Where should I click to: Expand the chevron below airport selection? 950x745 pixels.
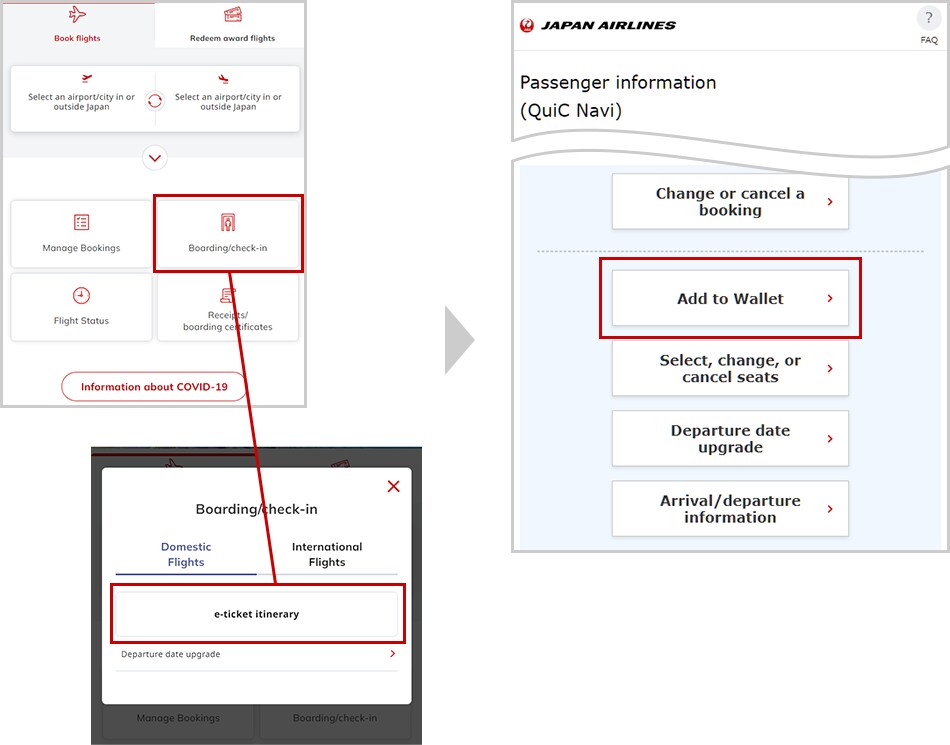click(x=154, y=158)
